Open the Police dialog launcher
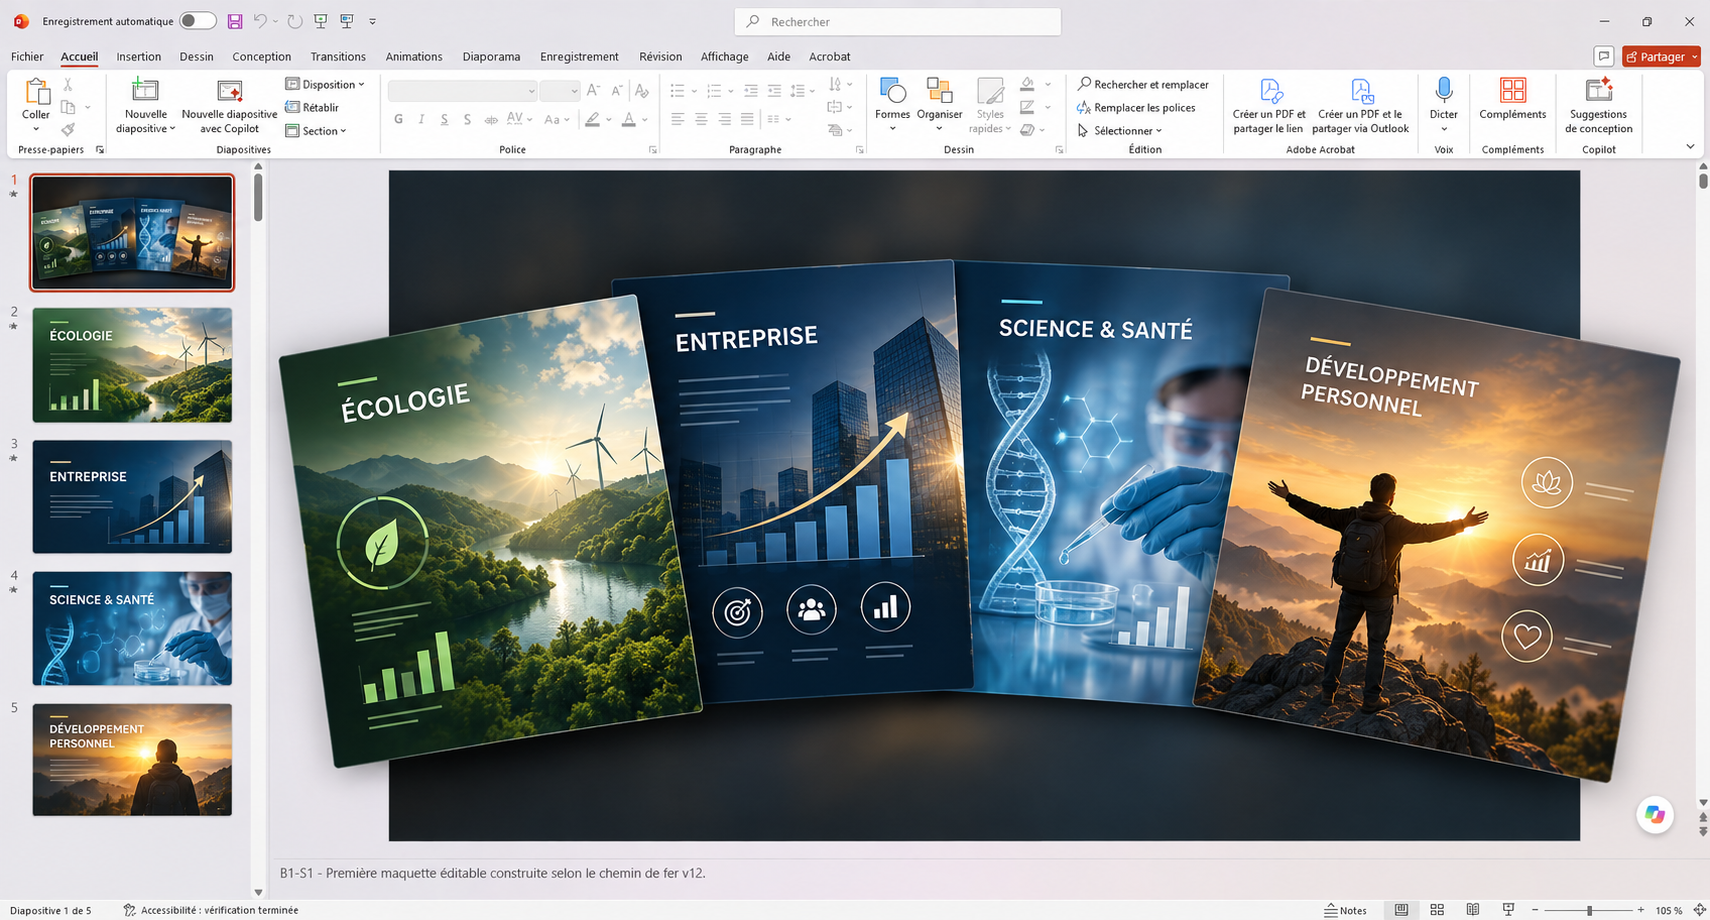This screenshot has height=920, width=1710. pos(653,149)
